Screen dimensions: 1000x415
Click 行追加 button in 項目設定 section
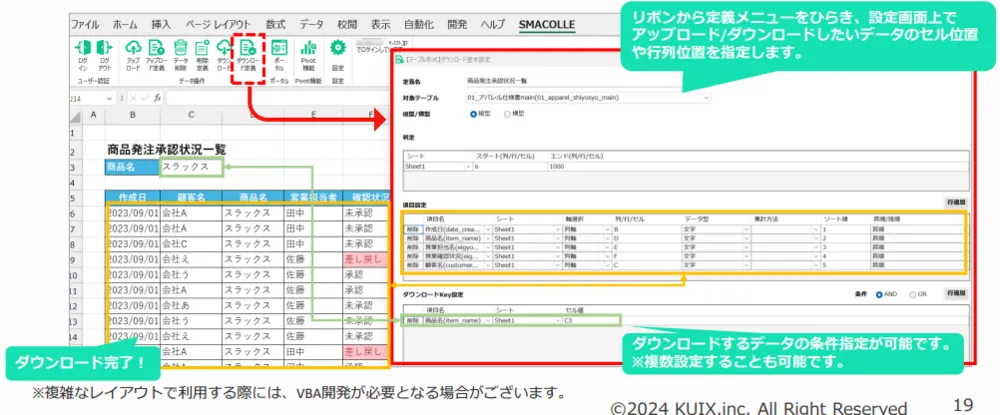pos(956,203)
